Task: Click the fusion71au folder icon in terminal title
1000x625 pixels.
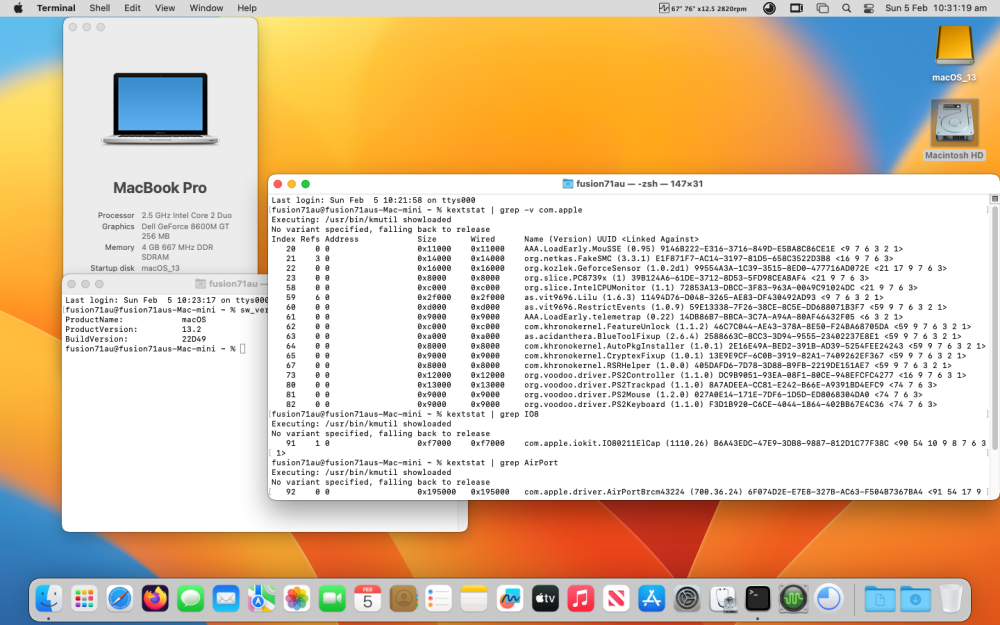Action: pos(567,184)
